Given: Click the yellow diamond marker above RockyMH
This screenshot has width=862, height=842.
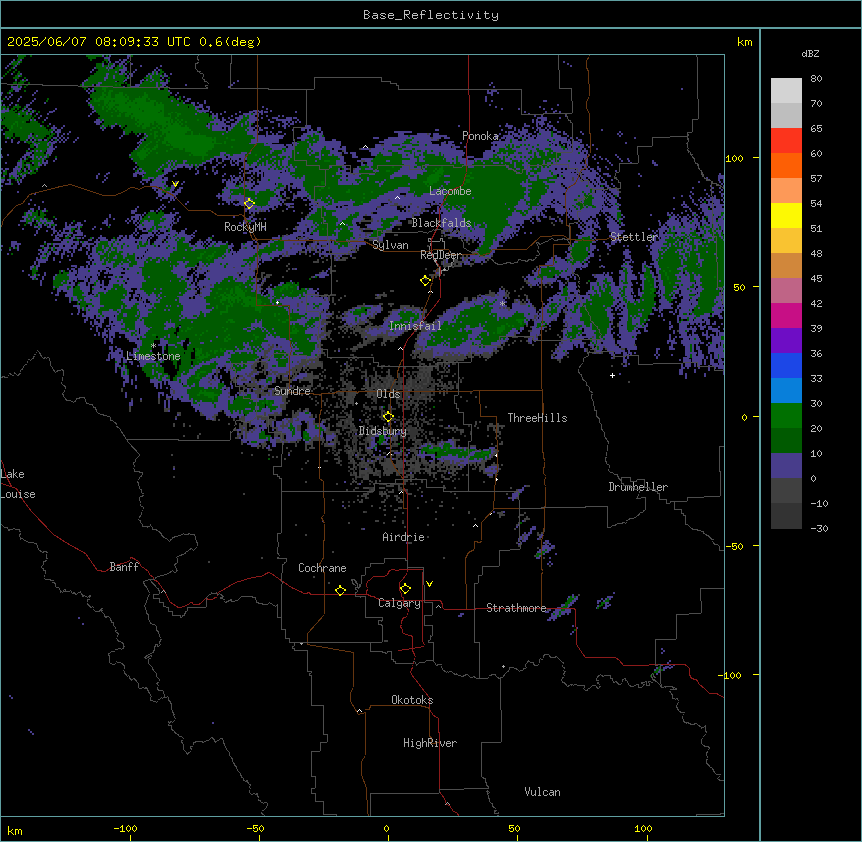Looking at the screenshot, I should [x=249, y=204].
